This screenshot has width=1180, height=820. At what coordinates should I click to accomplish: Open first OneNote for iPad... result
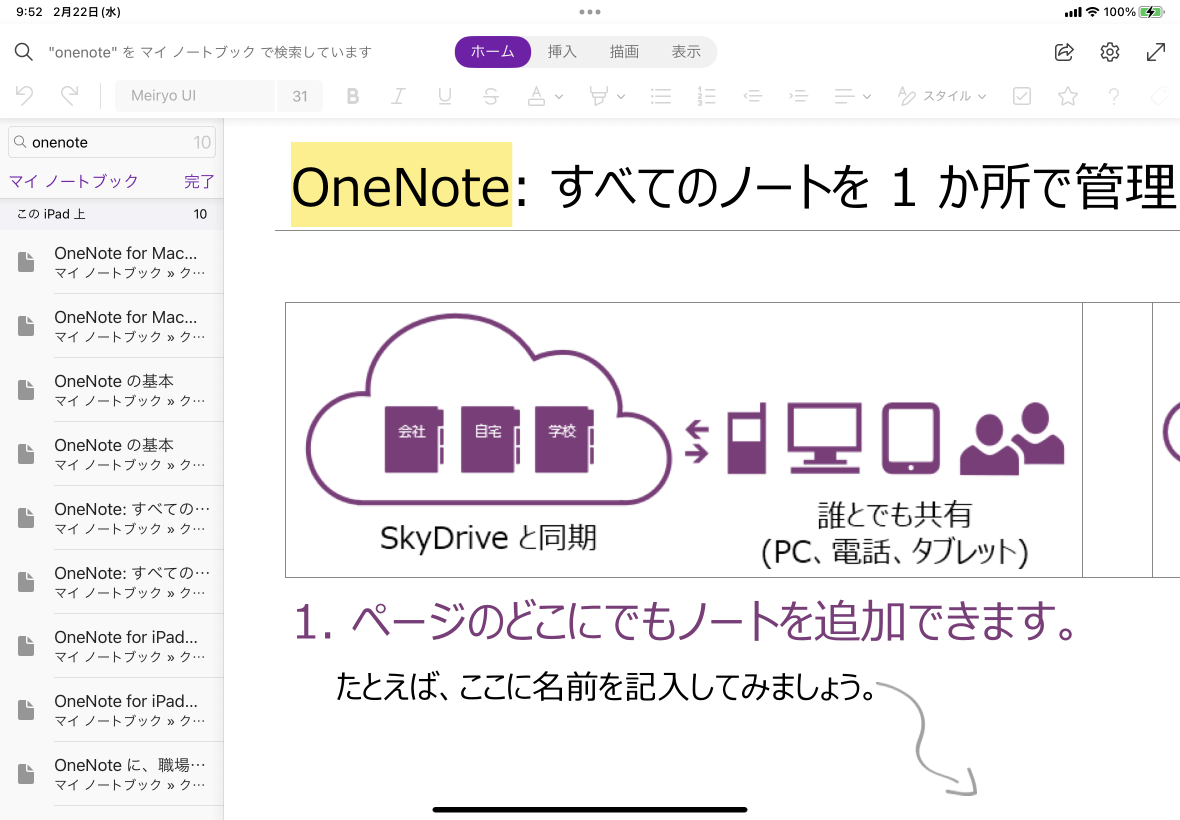point(112,645)
